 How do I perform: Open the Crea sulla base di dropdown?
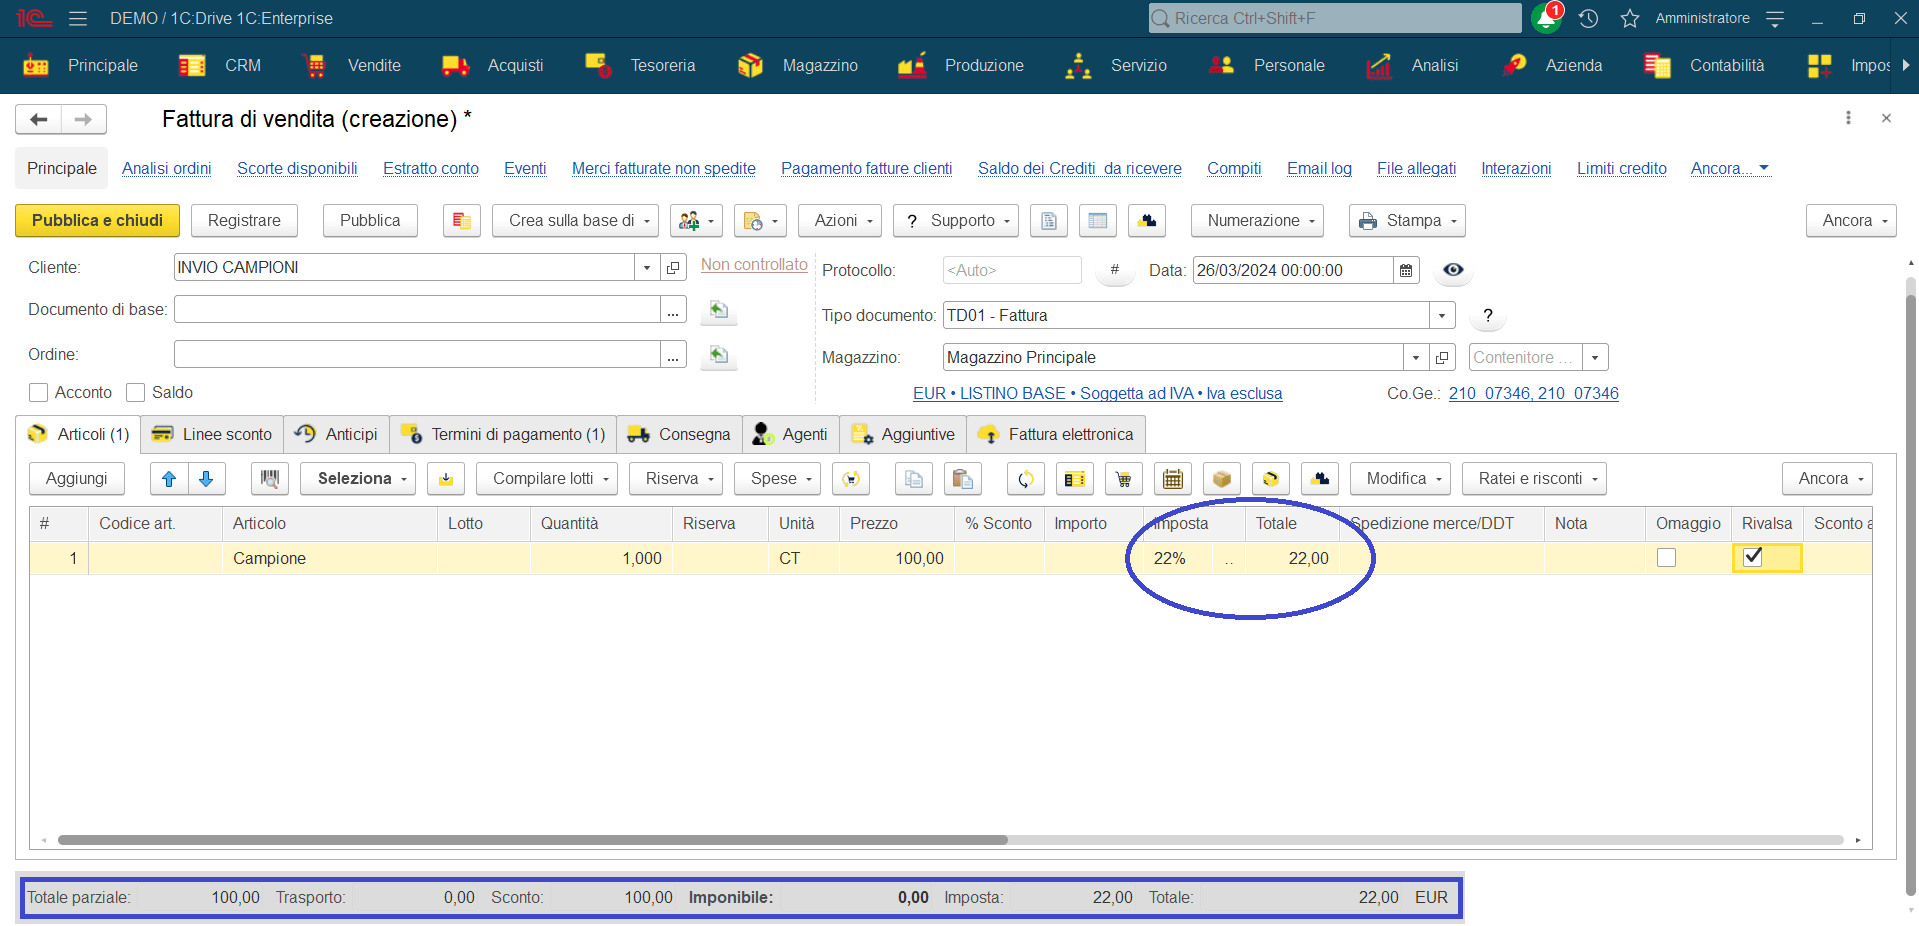[x=575, y=221]
